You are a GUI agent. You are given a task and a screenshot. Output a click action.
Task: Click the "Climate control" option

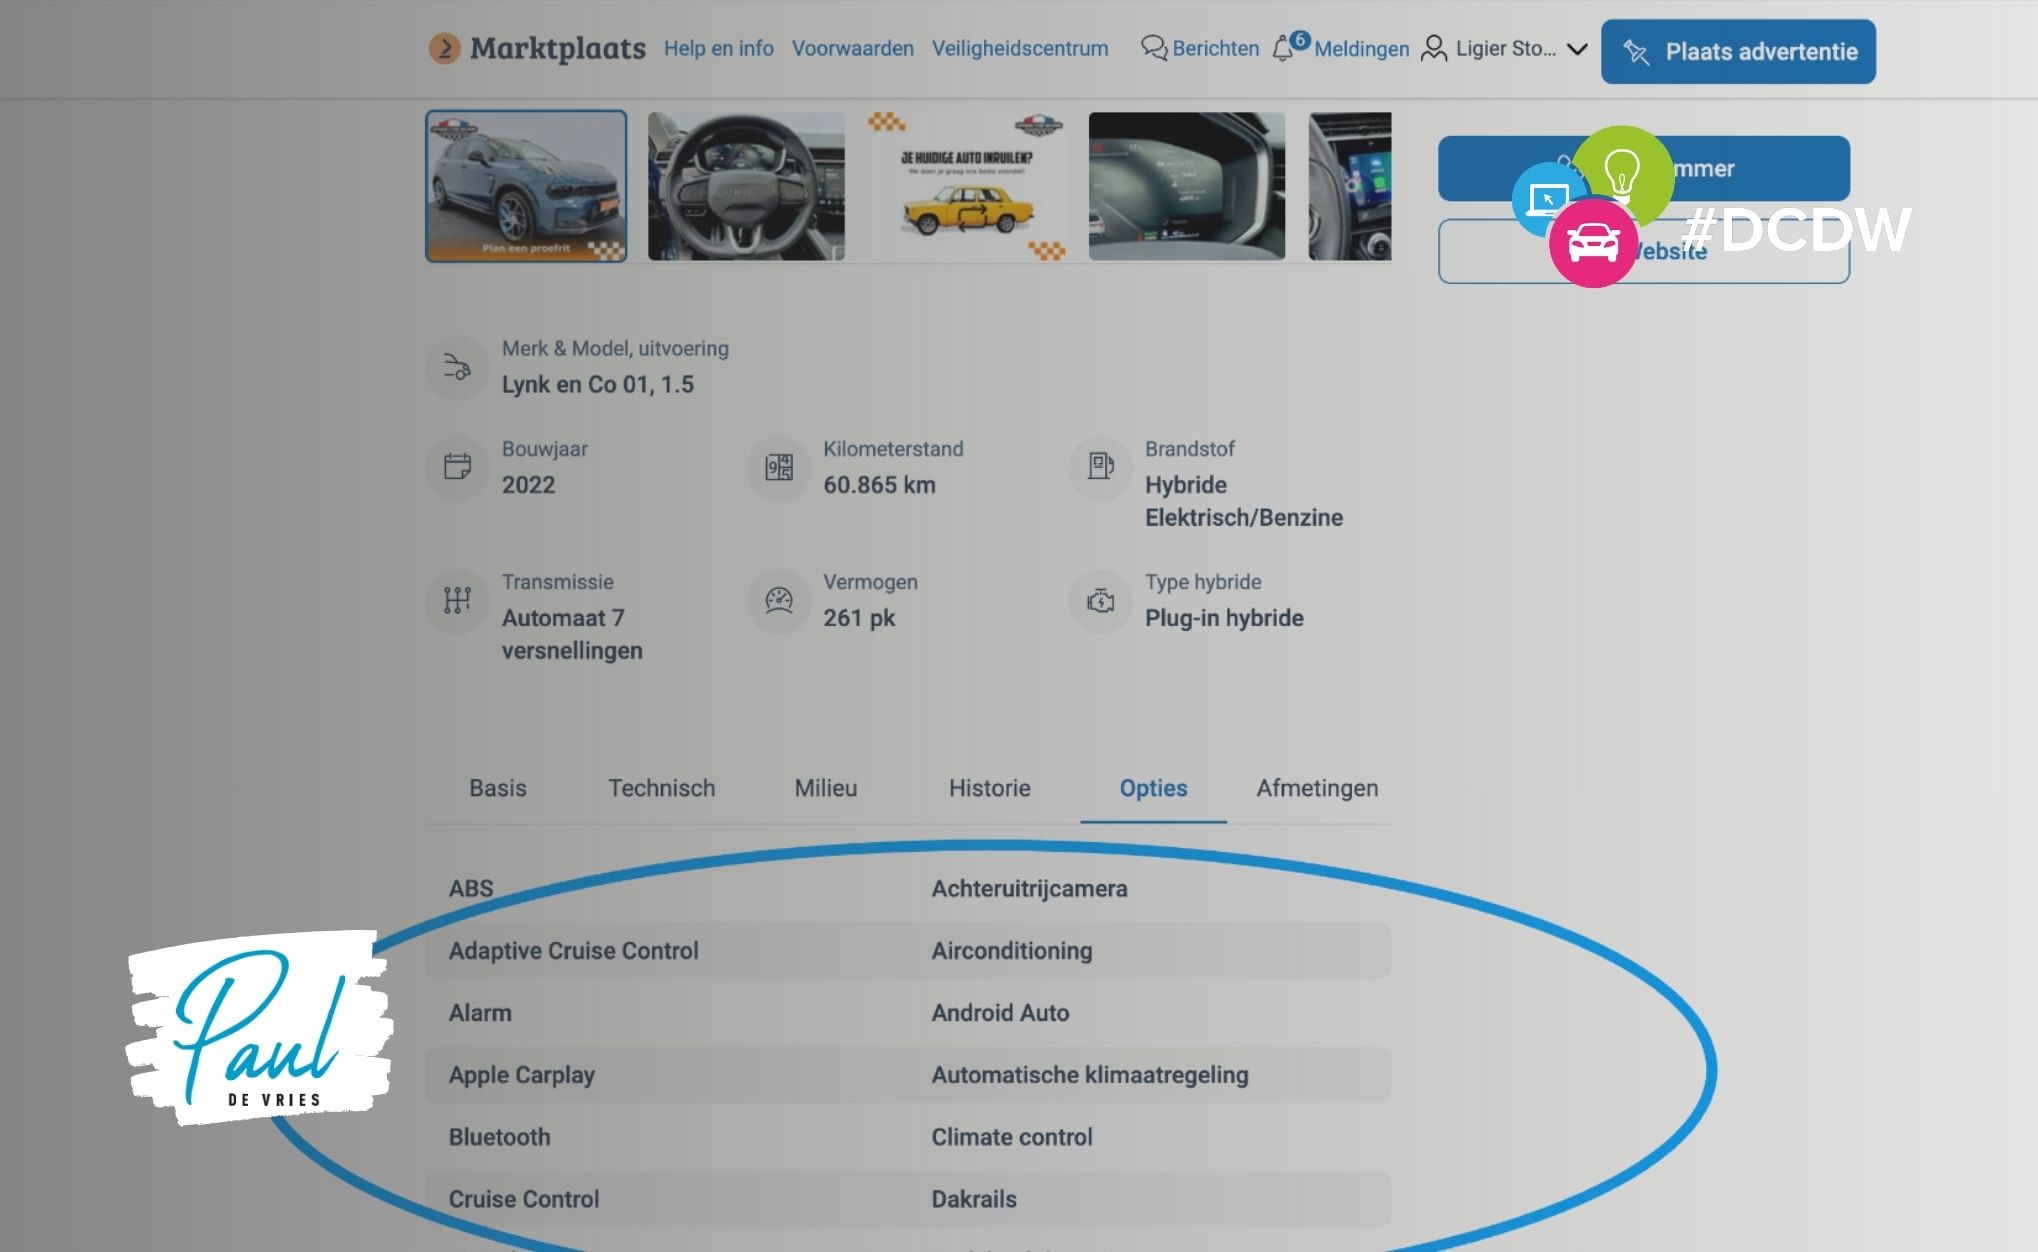tap(1012, 1137)
